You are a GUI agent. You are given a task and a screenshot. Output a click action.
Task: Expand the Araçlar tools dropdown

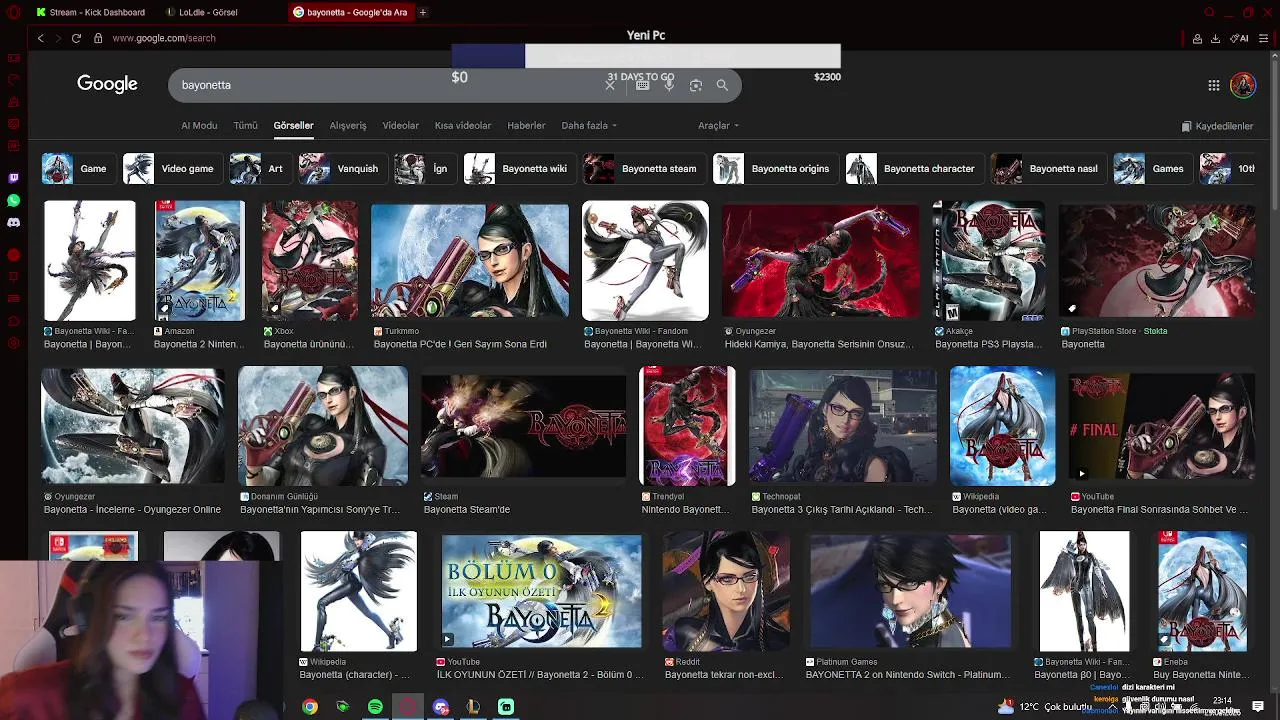[718, 126]
